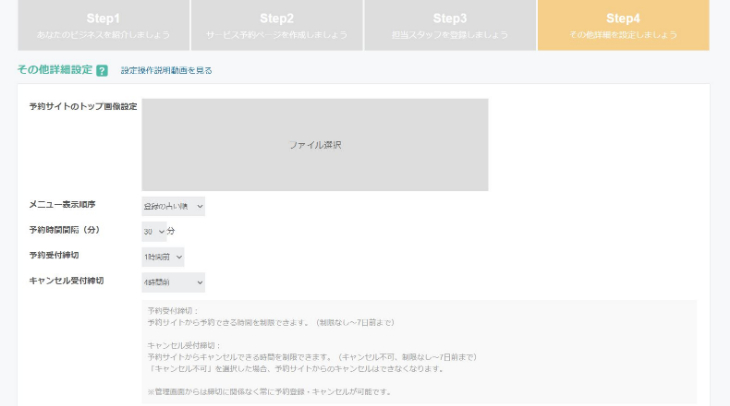Go to the Step1 business introduction tab
The image size is (730, 406).
[103, 25]
